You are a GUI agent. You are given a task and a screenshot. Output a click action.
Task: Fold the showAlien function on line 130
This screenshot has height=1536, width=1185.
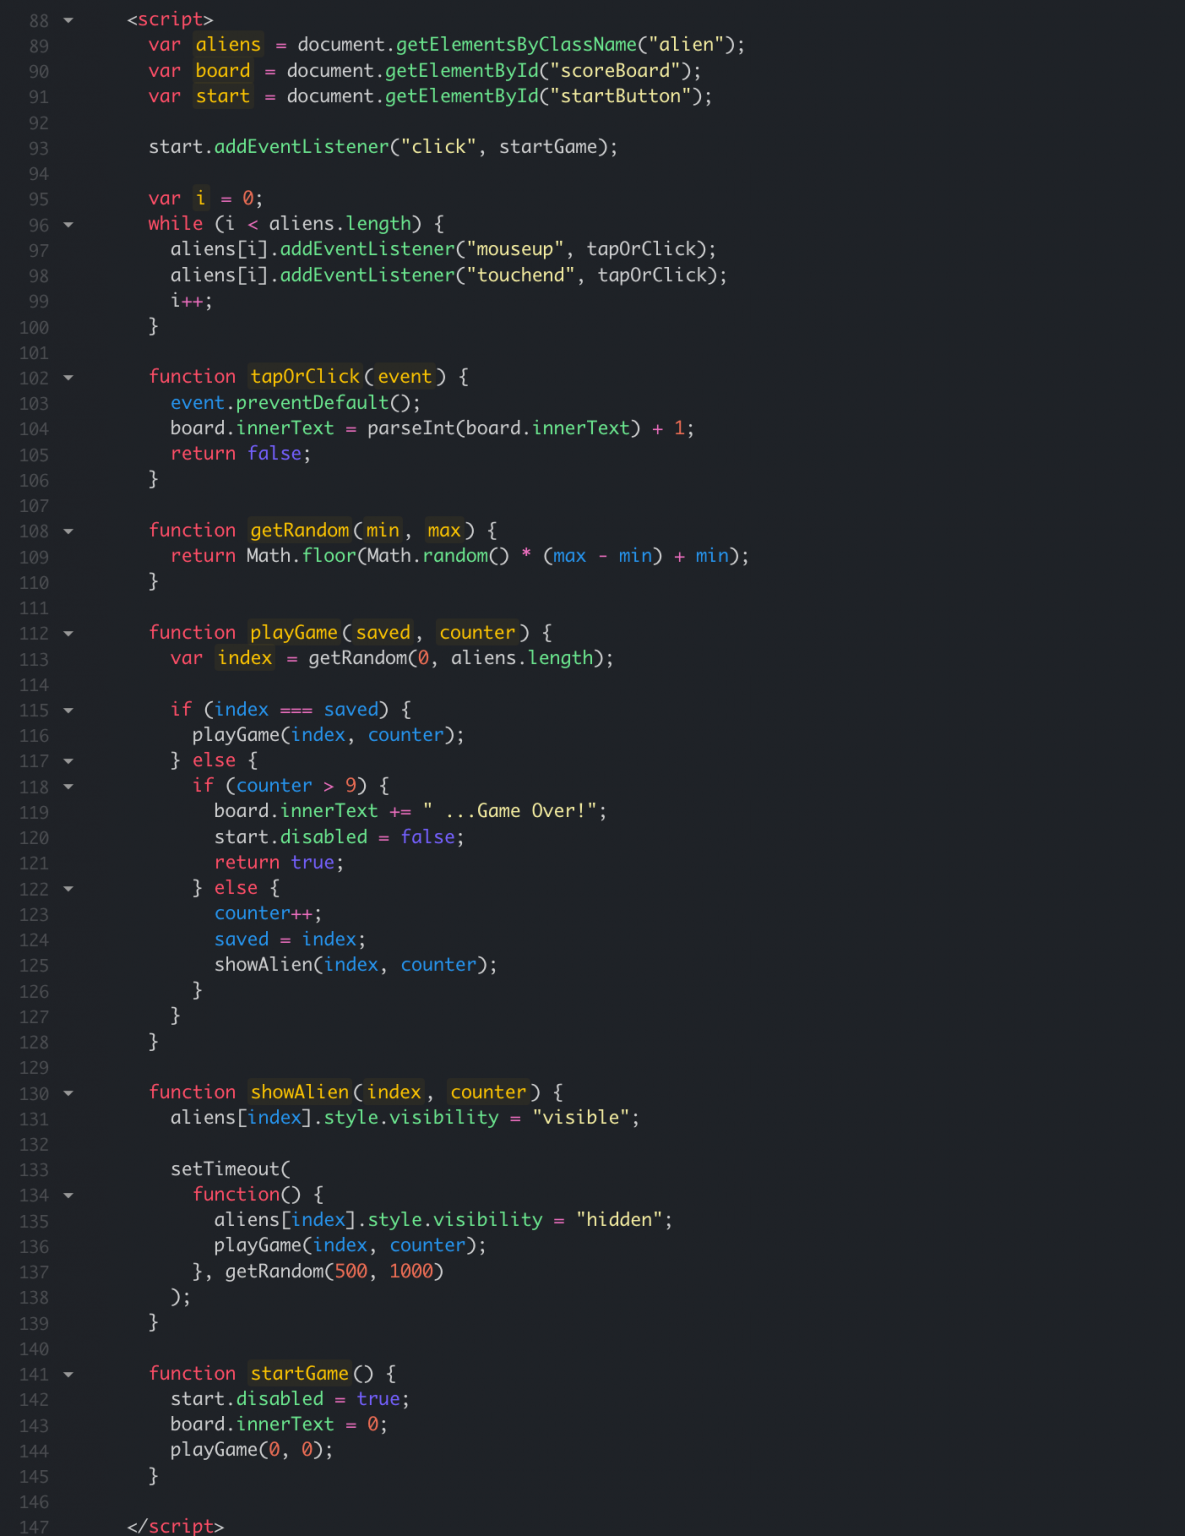68,1093
